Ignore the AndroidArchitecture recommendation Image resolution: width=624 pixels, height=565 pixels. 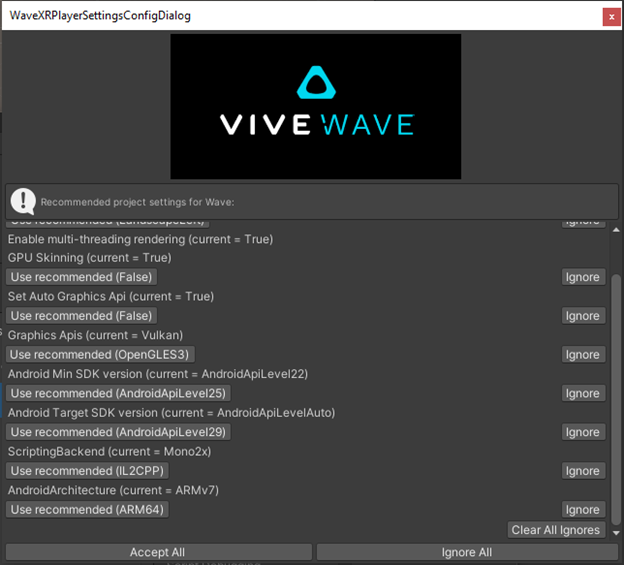click(582, 510)
